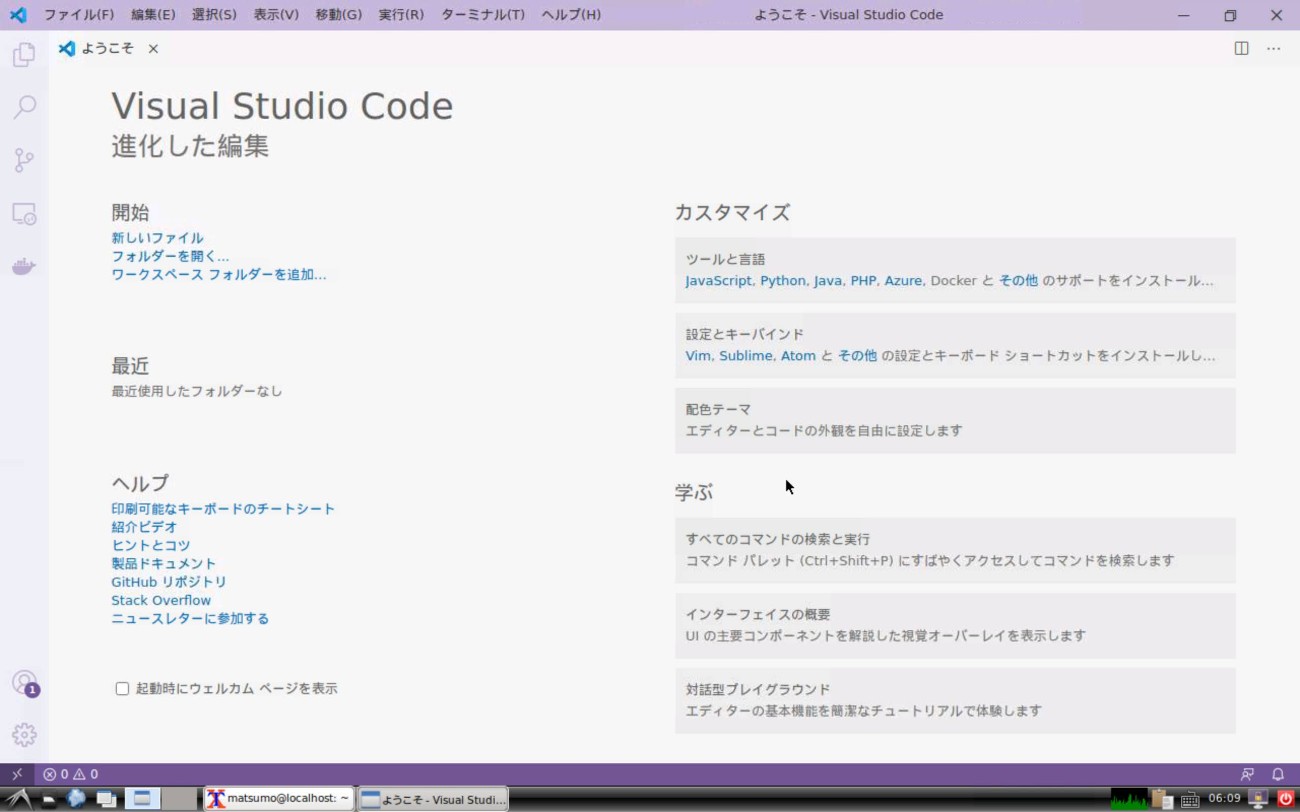Click the Python language support link
This screenshot has width=1300, height=812.
pos(782,281)
